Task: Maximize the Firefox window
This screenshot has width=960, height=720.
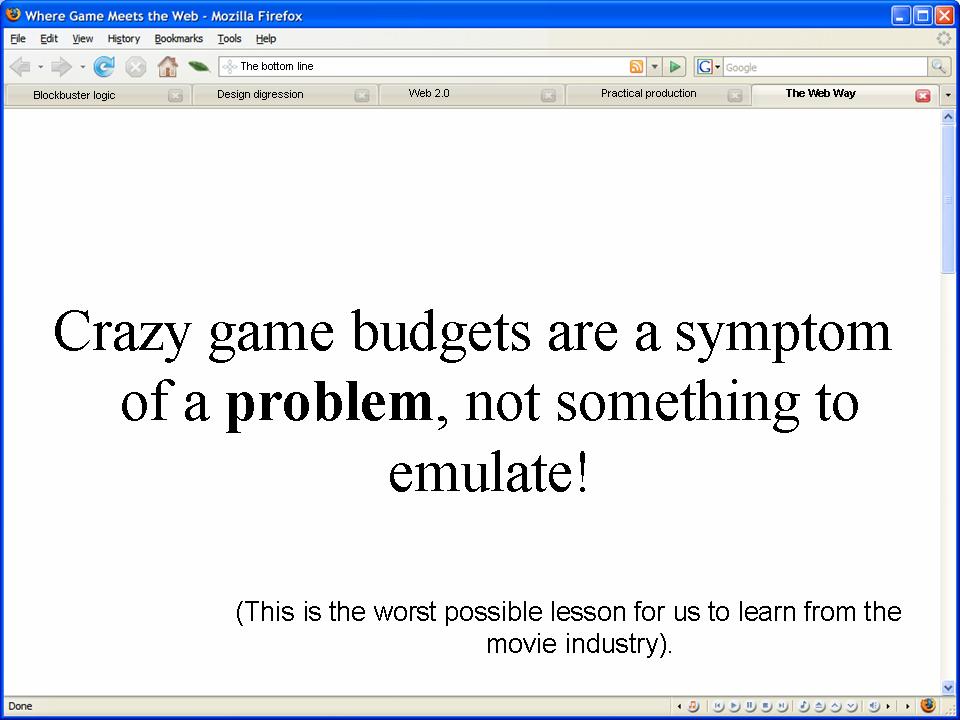Action: [923, 15]
